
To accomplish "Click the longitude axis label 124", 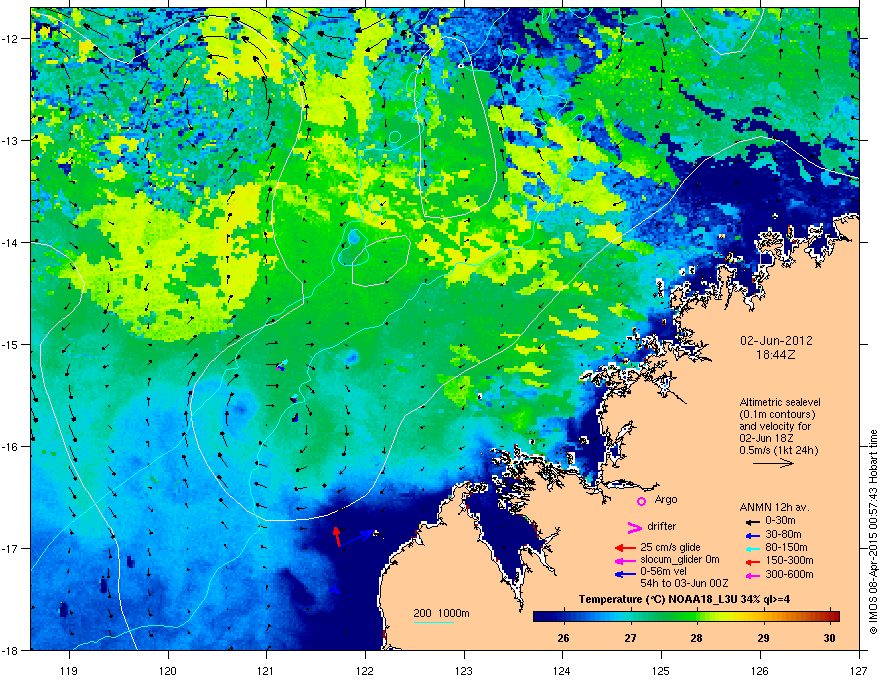I will (x=562, y=670).
